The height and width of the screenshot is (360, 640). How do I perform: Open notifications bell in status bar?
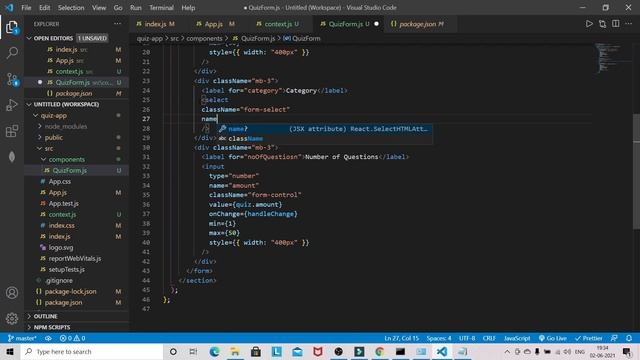(629, 338)
